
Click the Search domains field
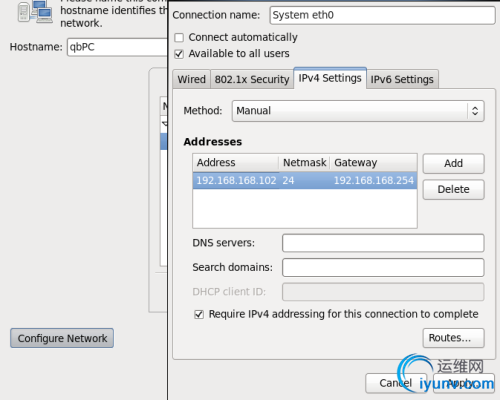[383, 267]
